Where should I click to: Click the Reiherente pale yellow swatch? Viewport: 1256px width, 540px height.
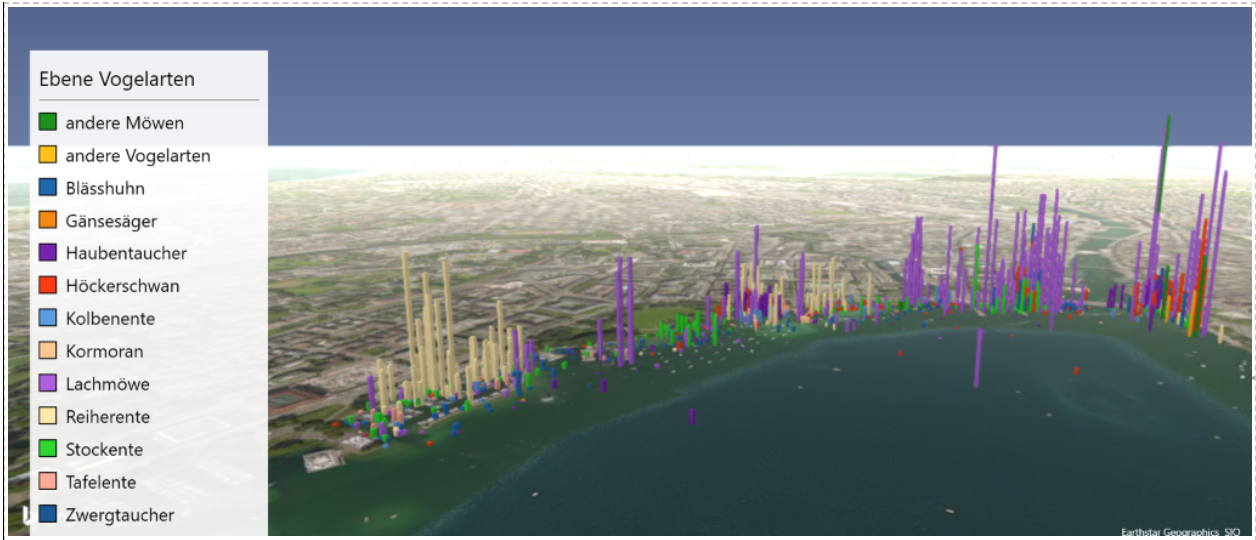47,416
